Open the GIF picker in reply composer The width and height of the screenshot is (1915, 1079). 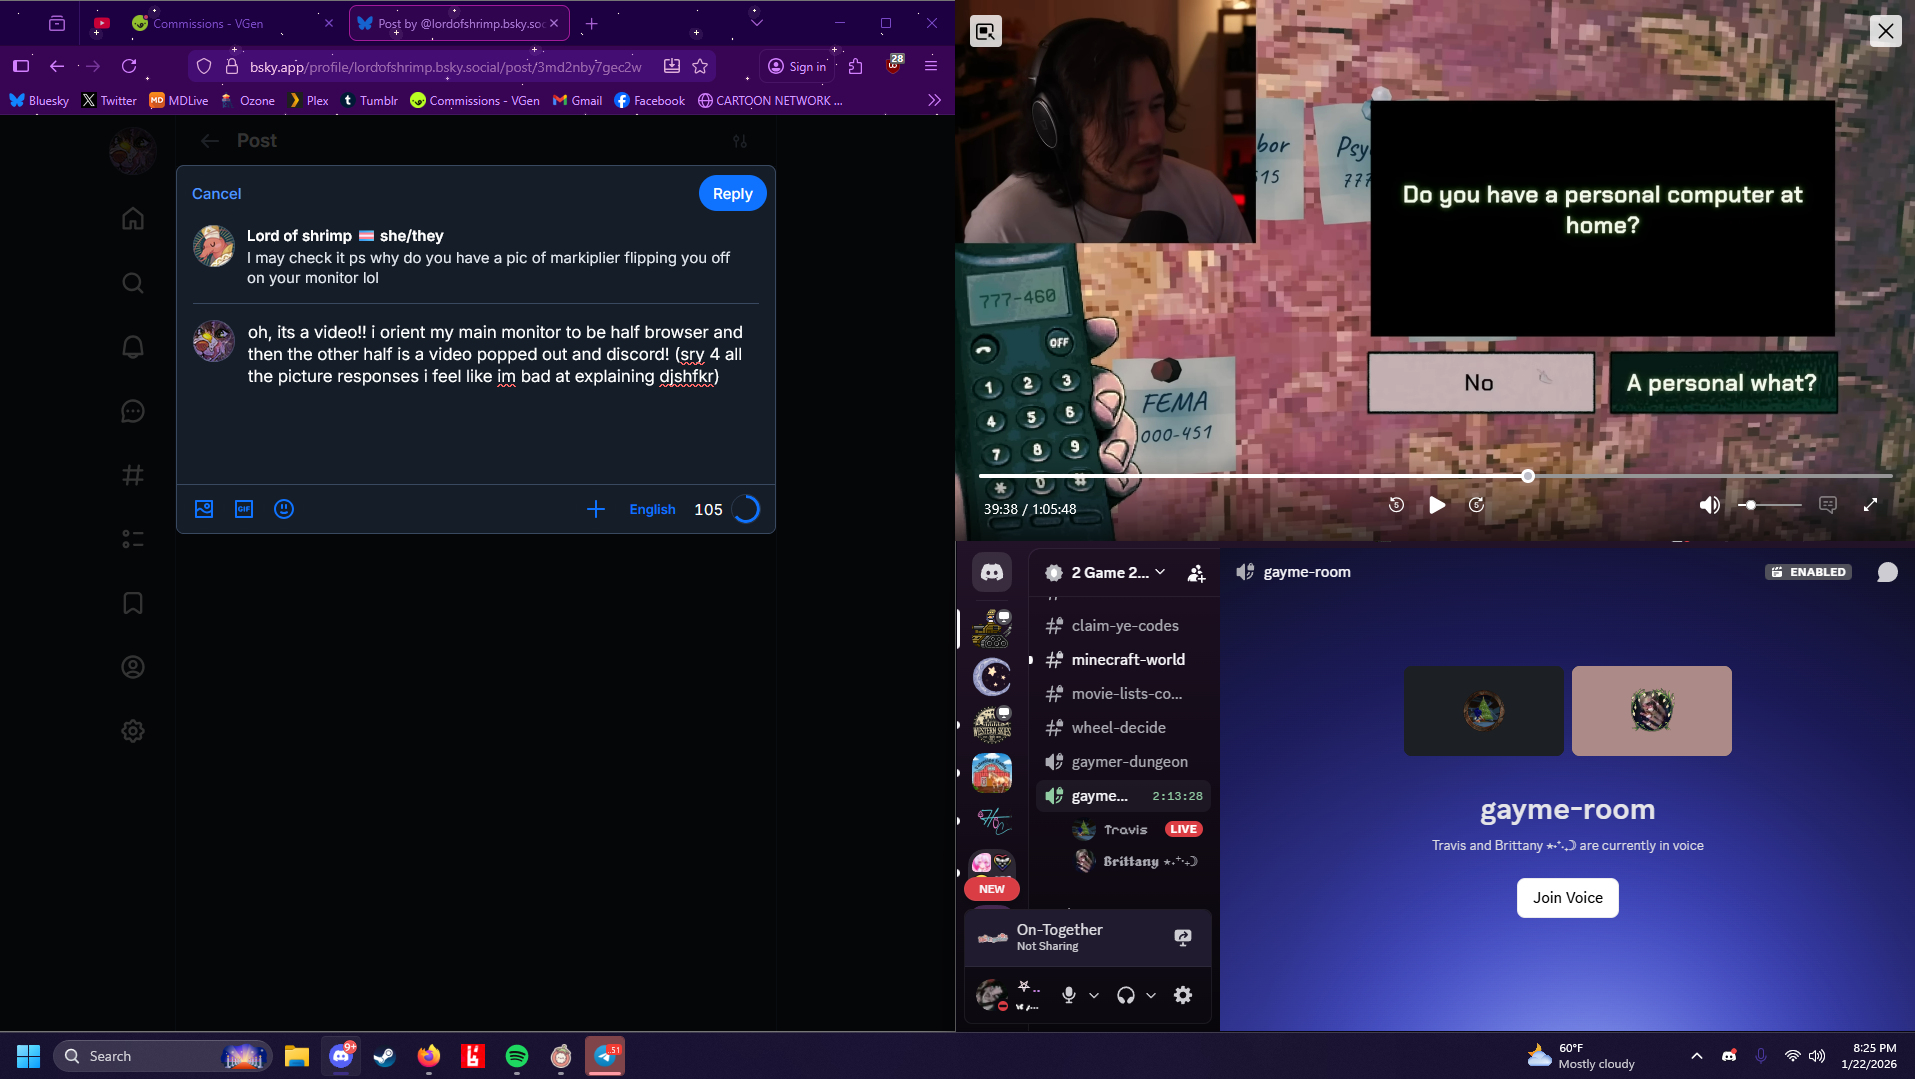(x=244, y=509)
